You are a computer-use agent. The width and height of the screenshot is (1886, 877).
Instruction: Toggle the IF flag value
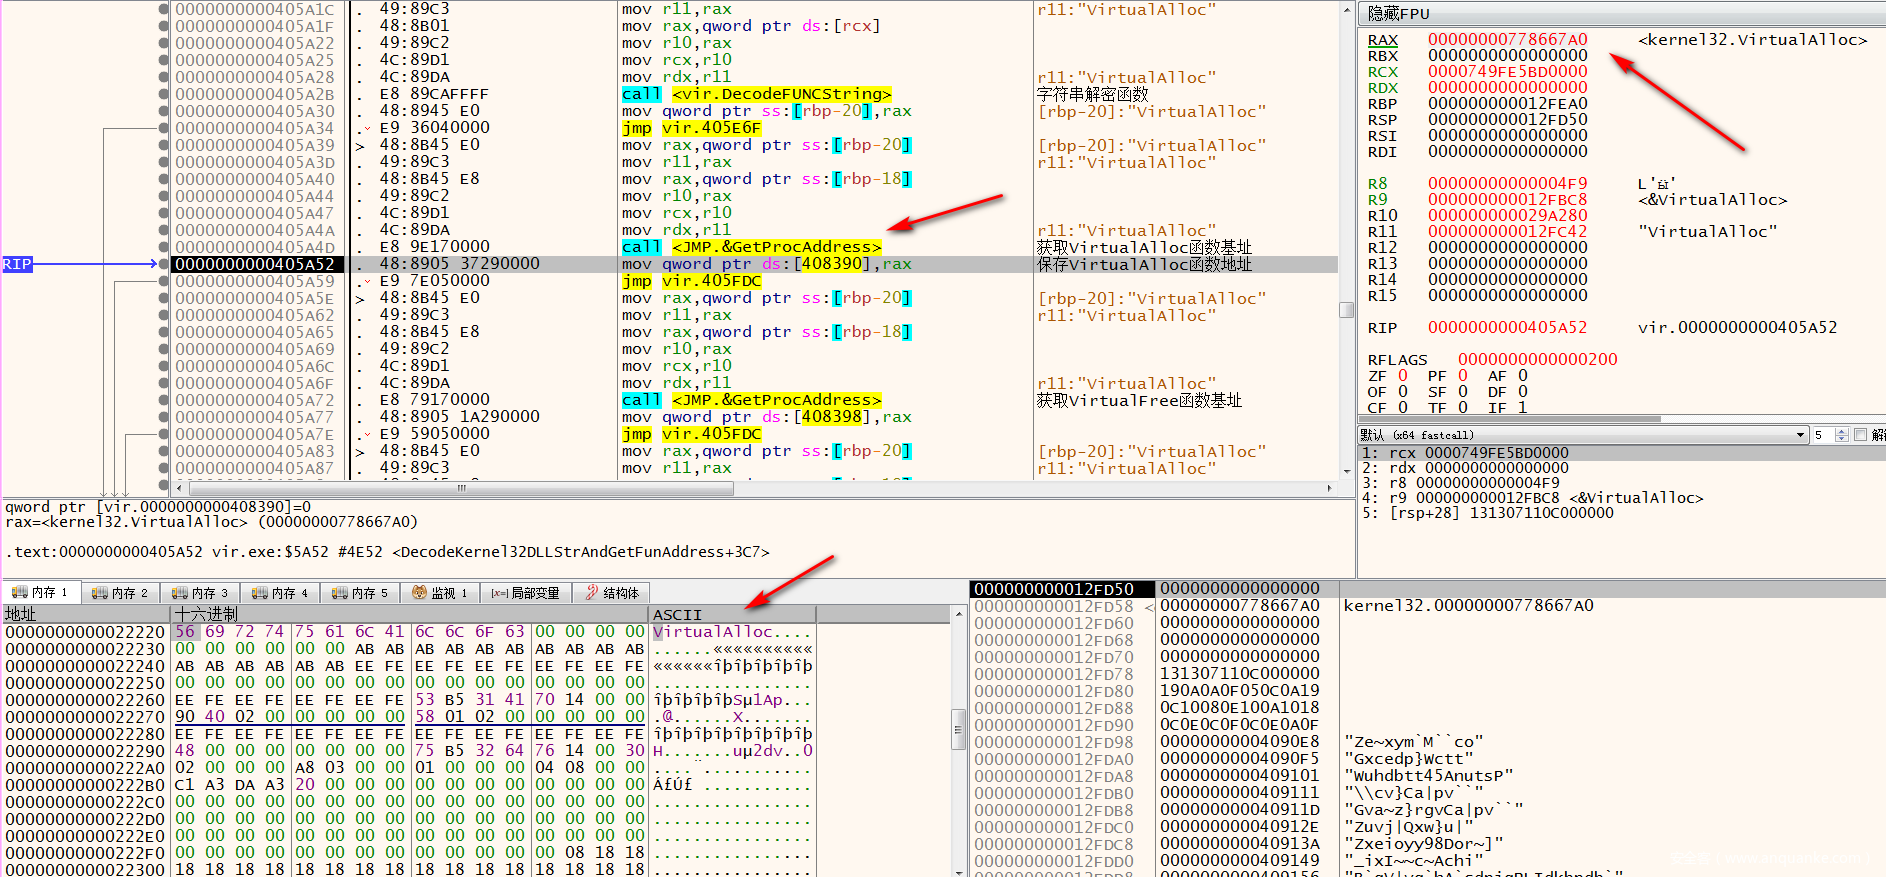1522,408
